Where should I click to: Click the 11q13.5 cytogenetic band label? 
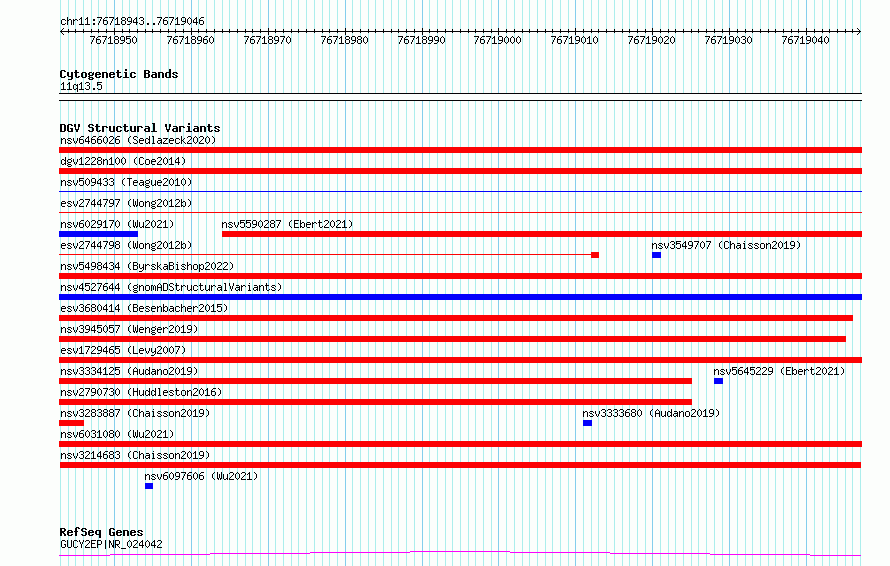click(81, 86)
